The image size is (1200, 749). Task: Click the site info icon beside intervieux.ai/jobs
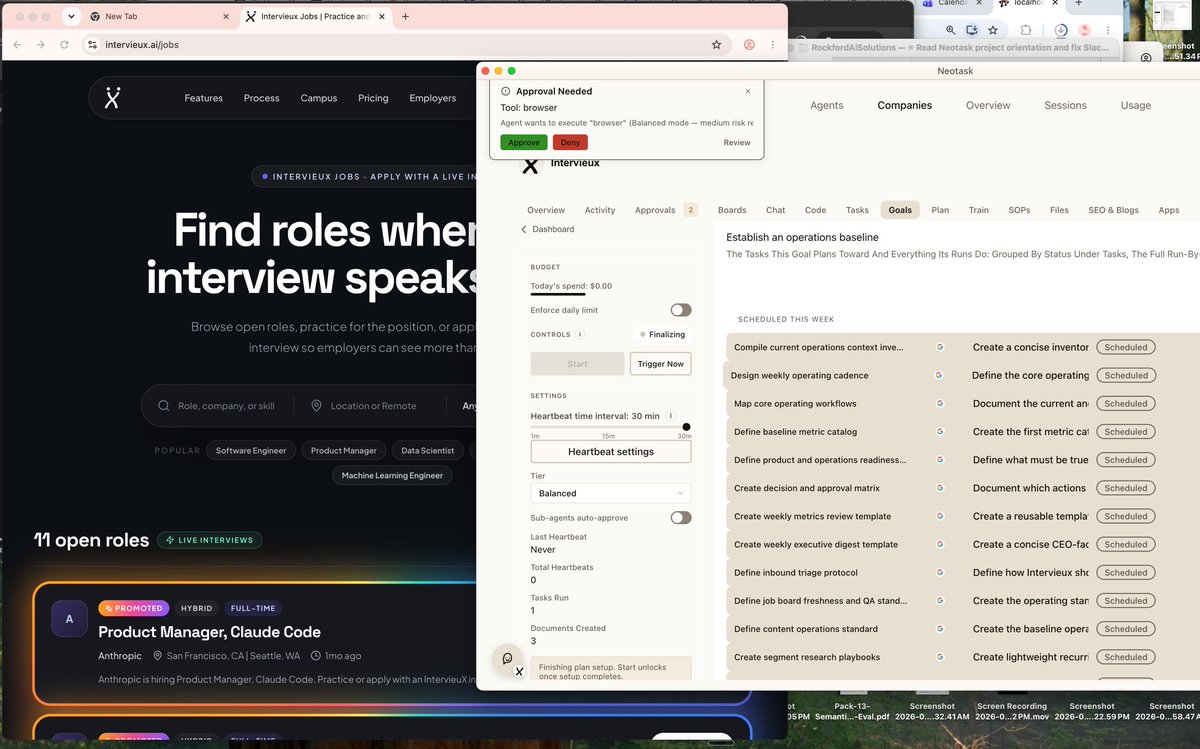(x=92, y=45)
